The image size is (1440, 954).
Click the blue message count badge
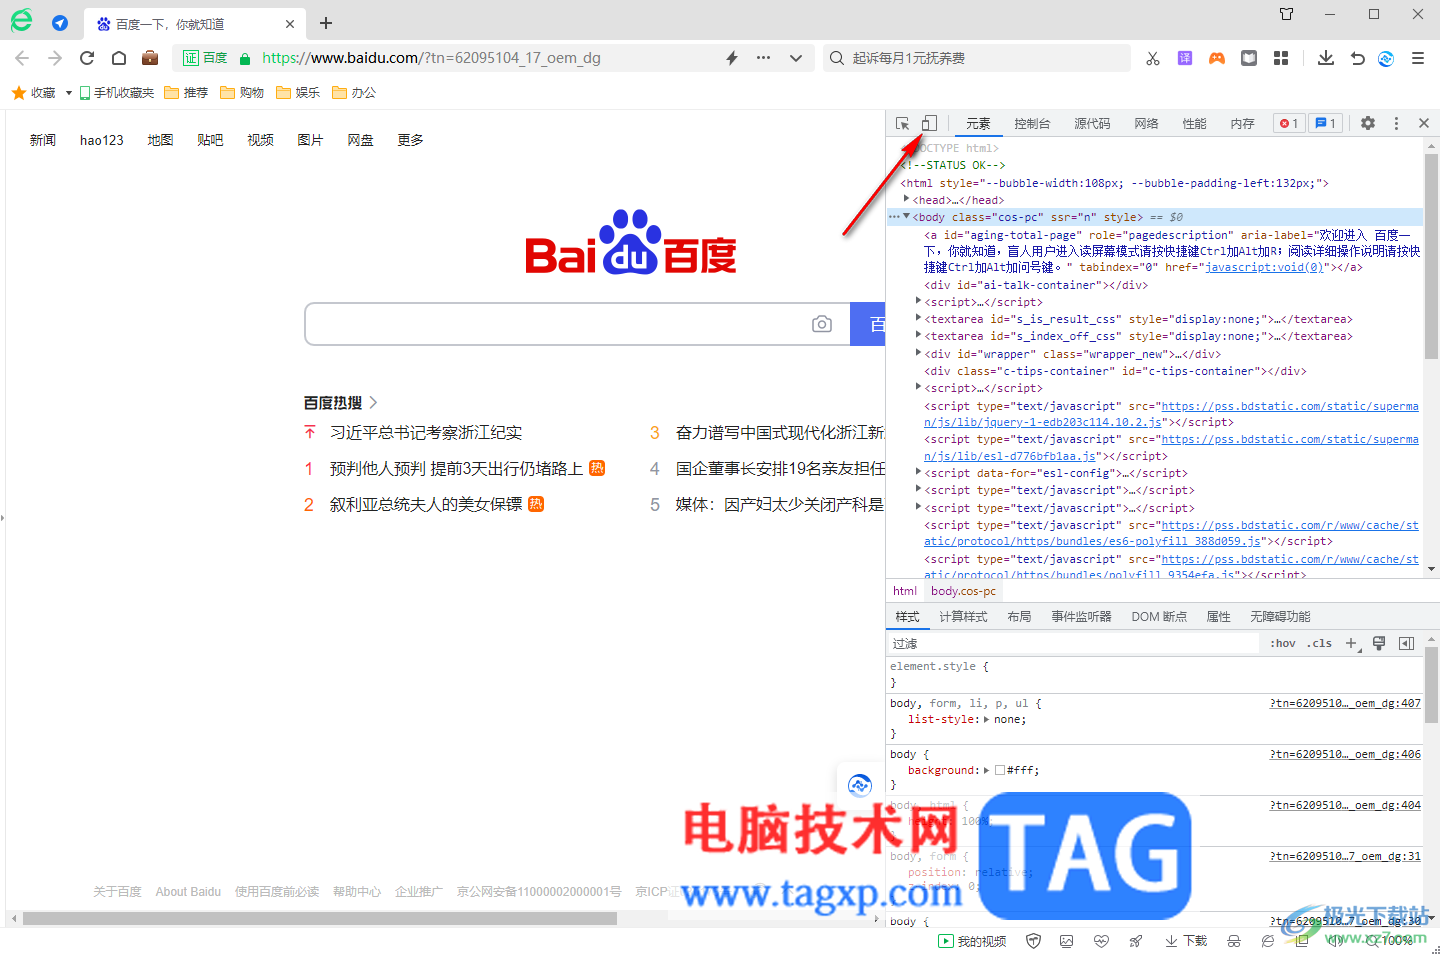point(1325,124)
